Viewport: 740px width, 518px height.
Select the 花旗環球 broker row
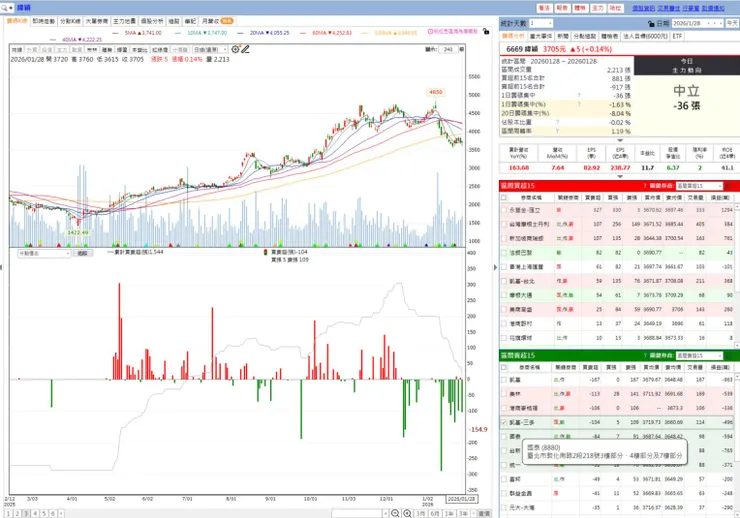coord(616,338)
